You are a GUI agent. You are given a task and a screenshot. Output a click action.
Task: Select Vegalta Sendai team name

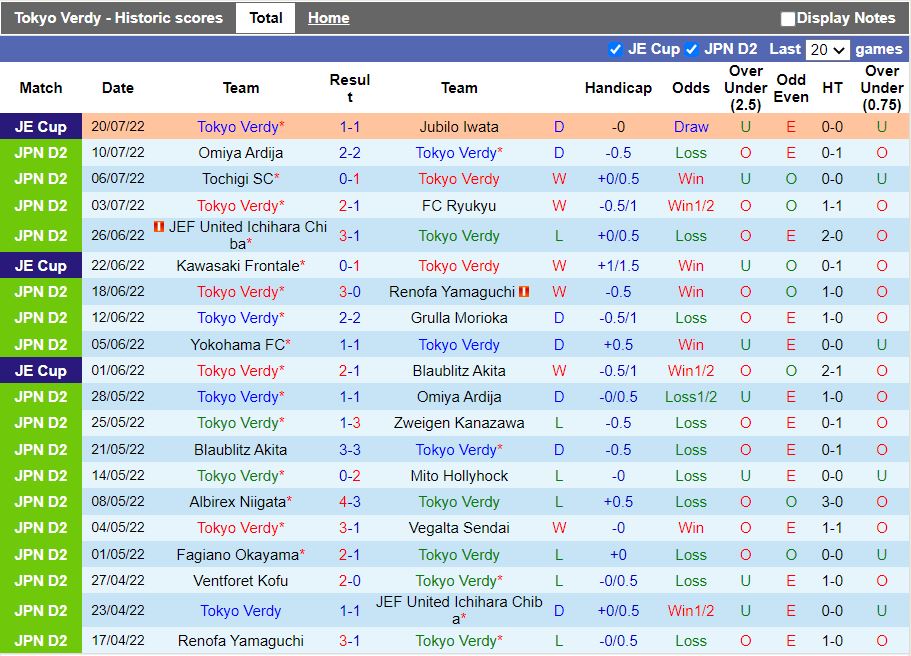point(459,528)
